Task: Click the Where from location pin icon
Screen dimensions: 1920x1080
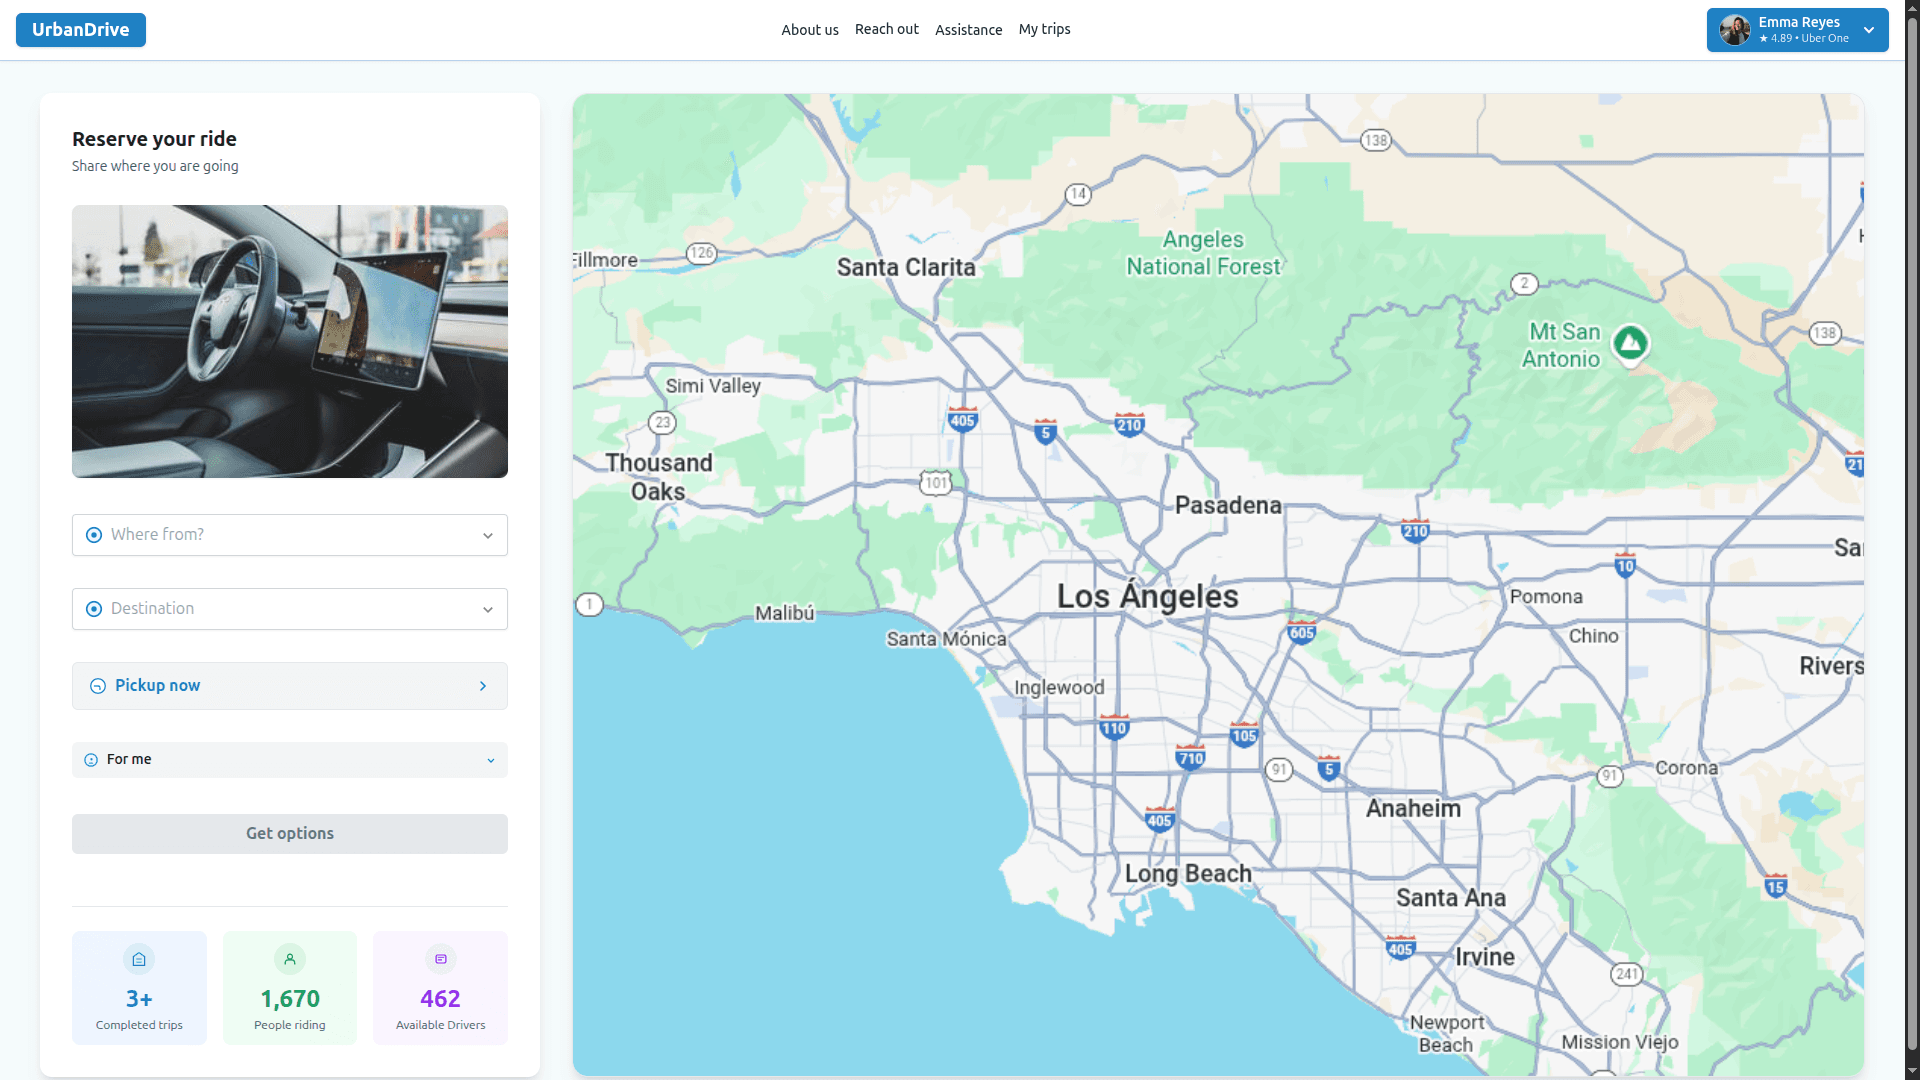Action: click(x=94, y=535)
